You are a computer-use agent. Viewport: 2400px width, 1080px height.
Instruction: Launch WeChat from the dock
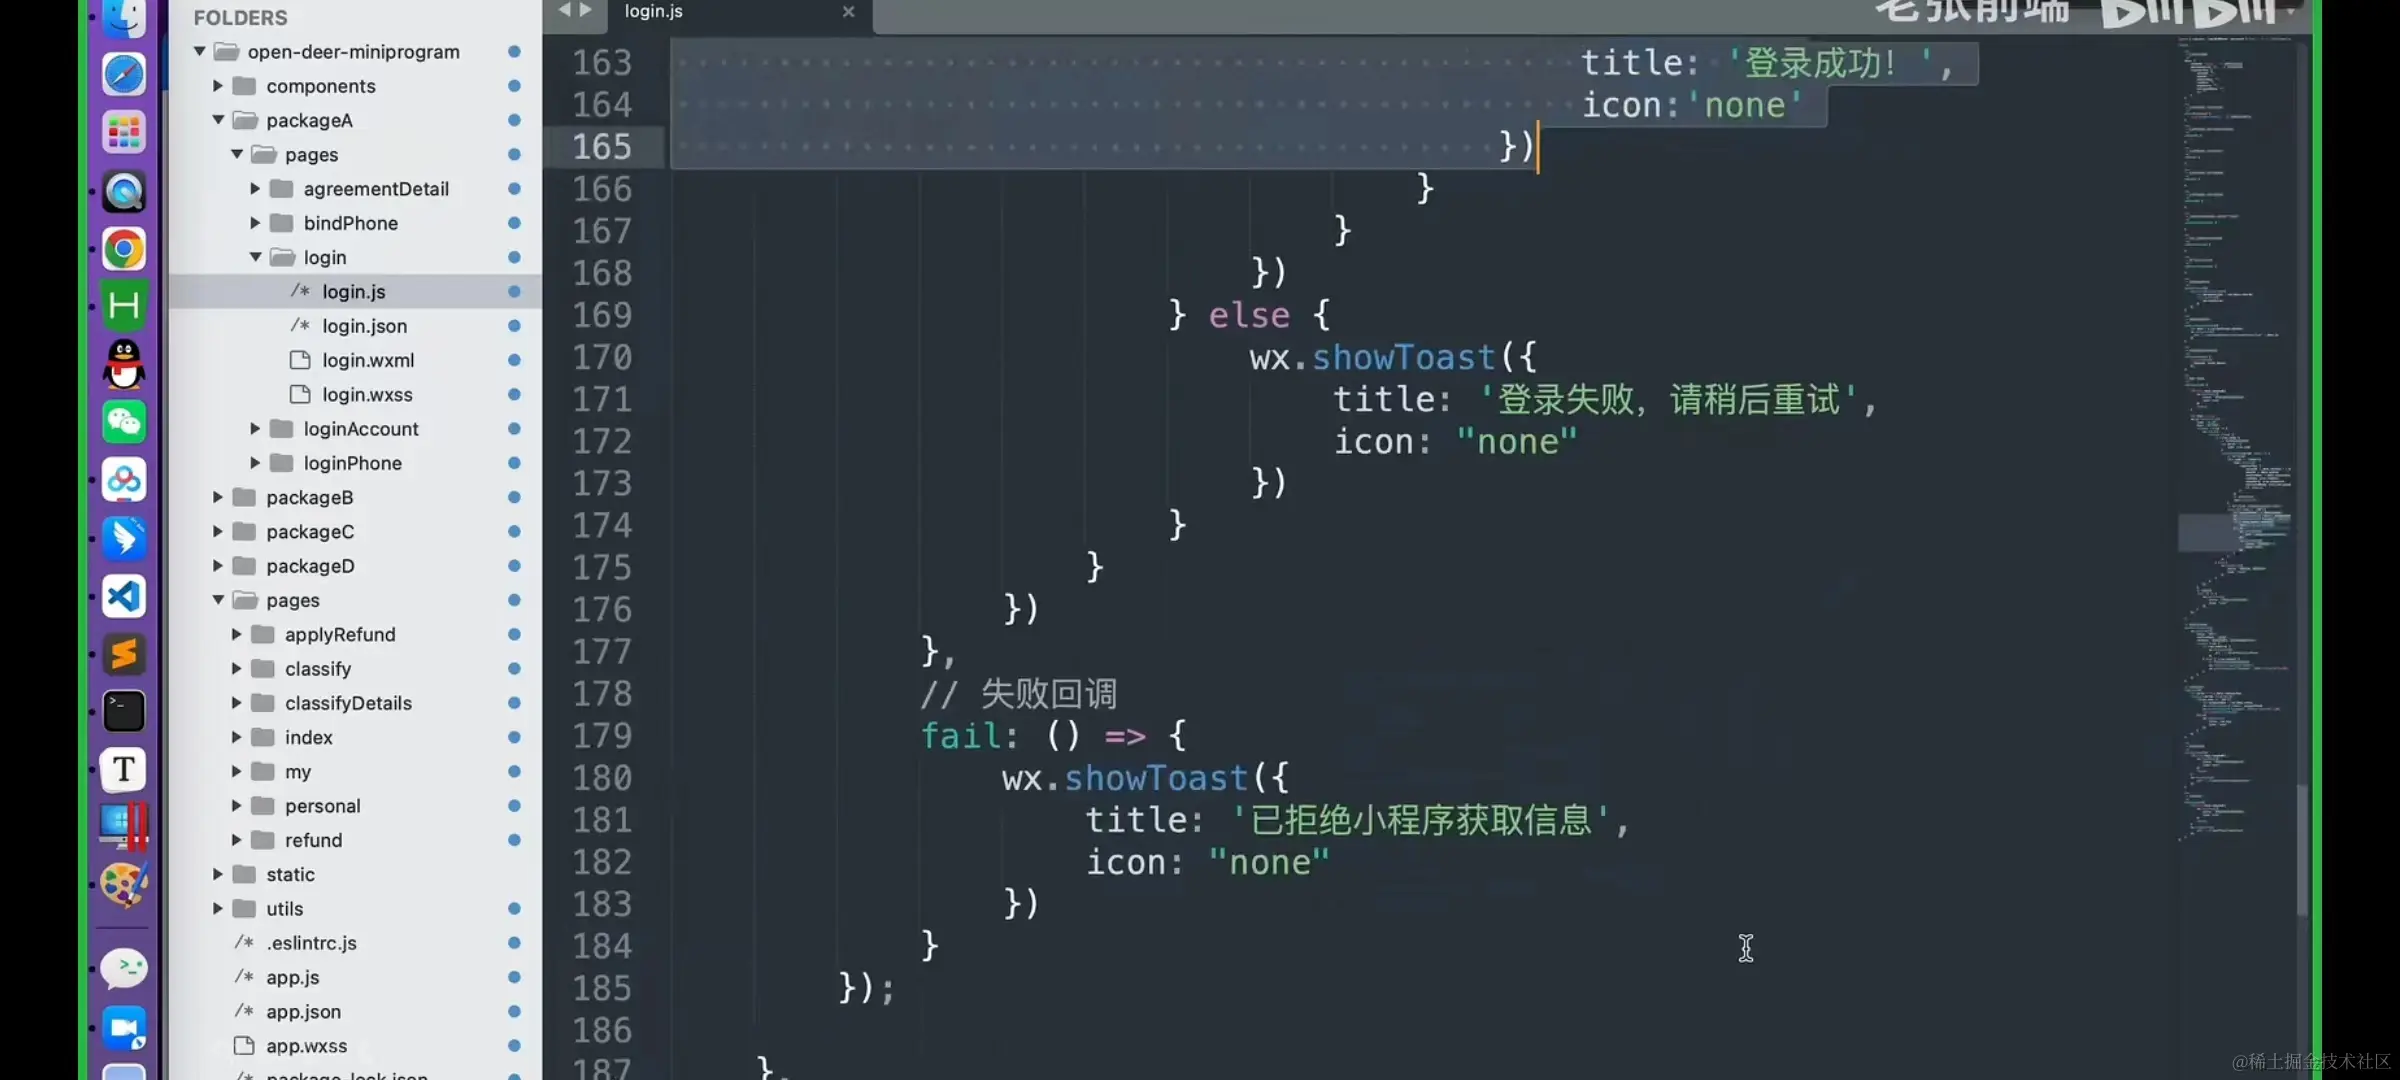coord(124,422)
